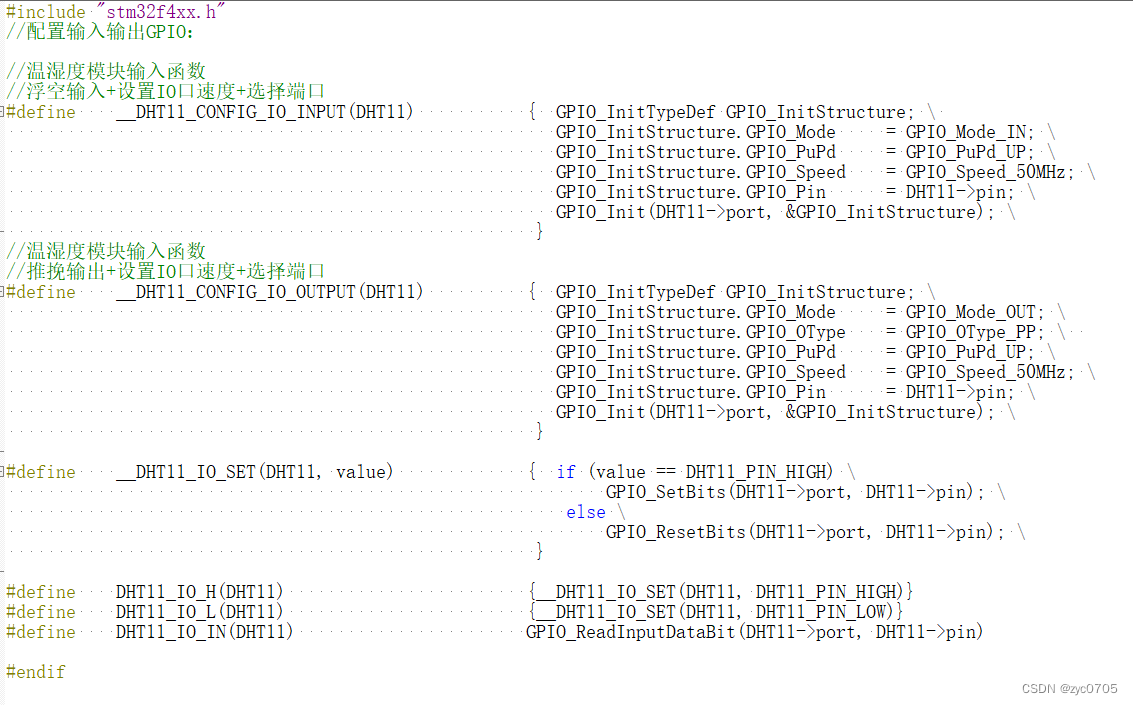This screenshot has height=705, width=1133.
Task: Click the GPIO_ReadInputDataBit function call
Action: pyautogui.click(x=630, y=632)
